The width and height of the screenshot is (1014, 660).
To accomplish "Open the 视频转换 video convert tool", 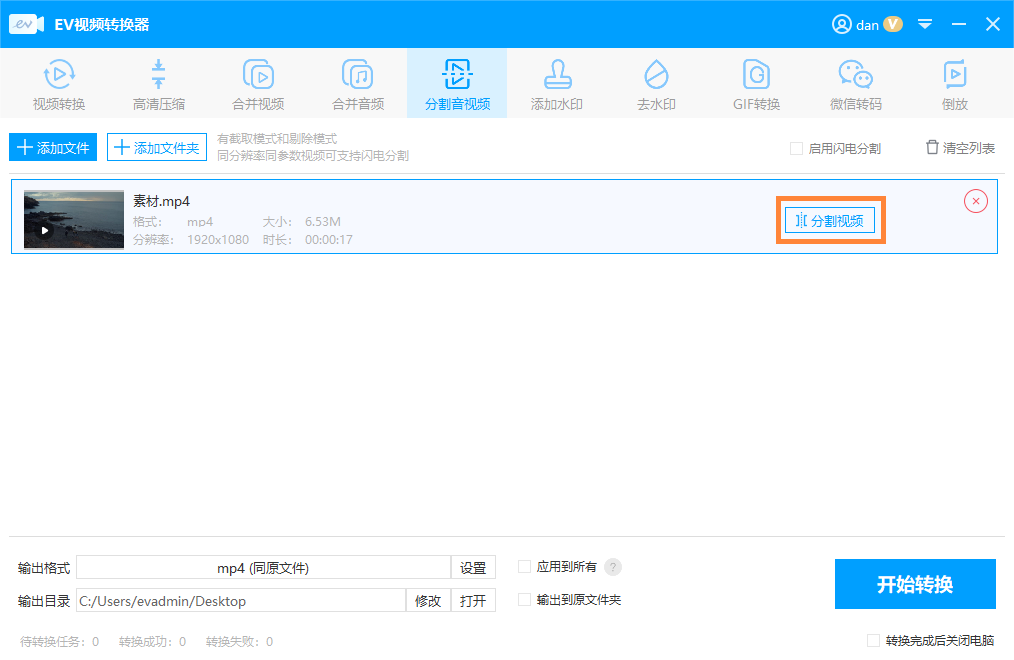I will 59,84.
